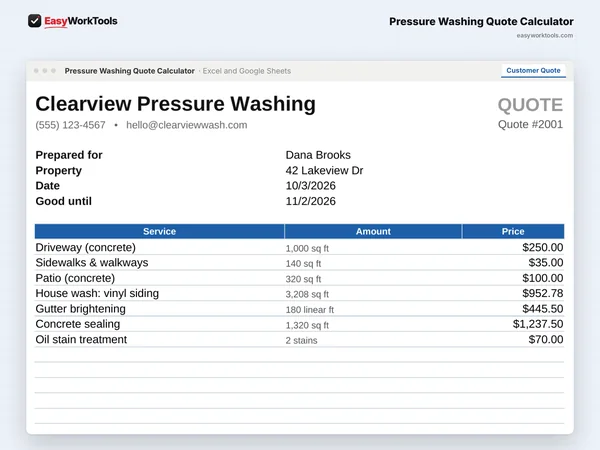Select the expiry date 11/2/2026

tap(311, 201)
